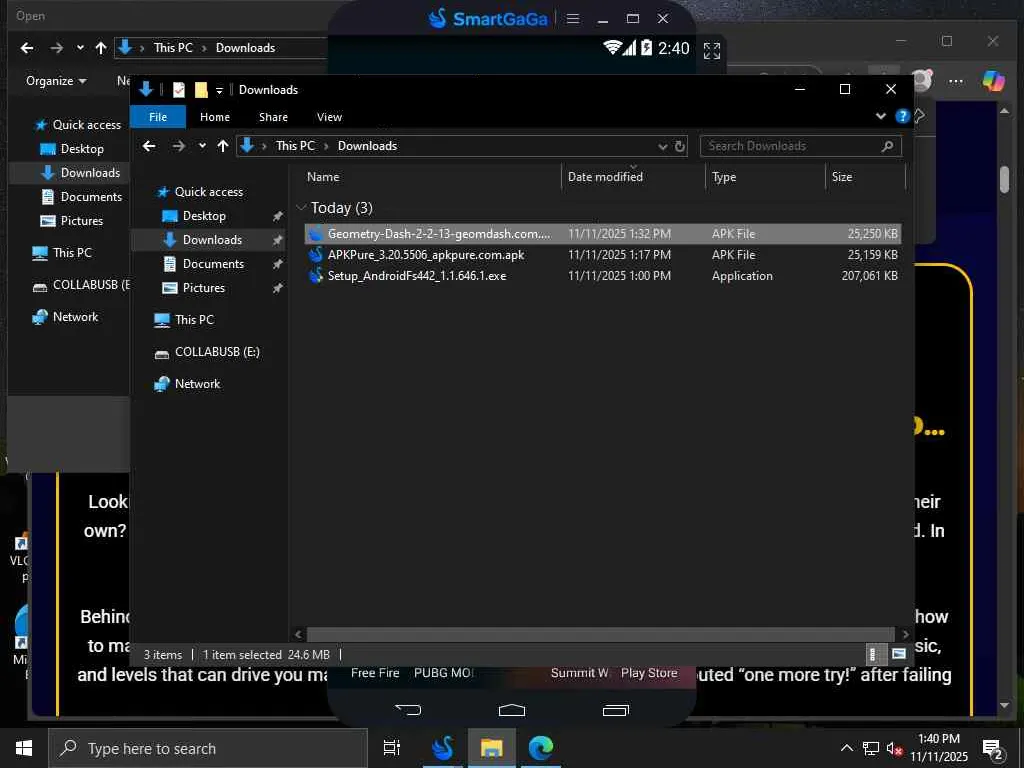
Task: Switch to the Home ribbon tab
Action: pos(215,117)
